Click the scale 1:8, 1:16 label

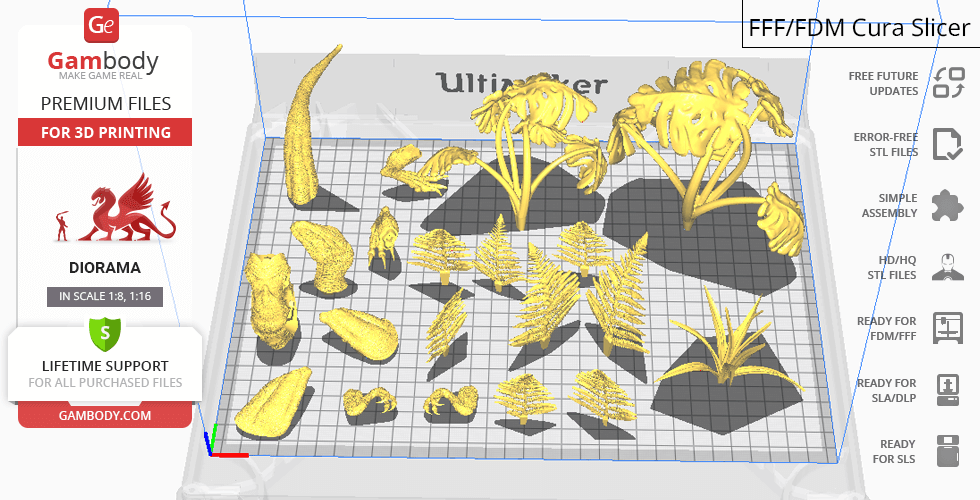click(x=105, y=296)
